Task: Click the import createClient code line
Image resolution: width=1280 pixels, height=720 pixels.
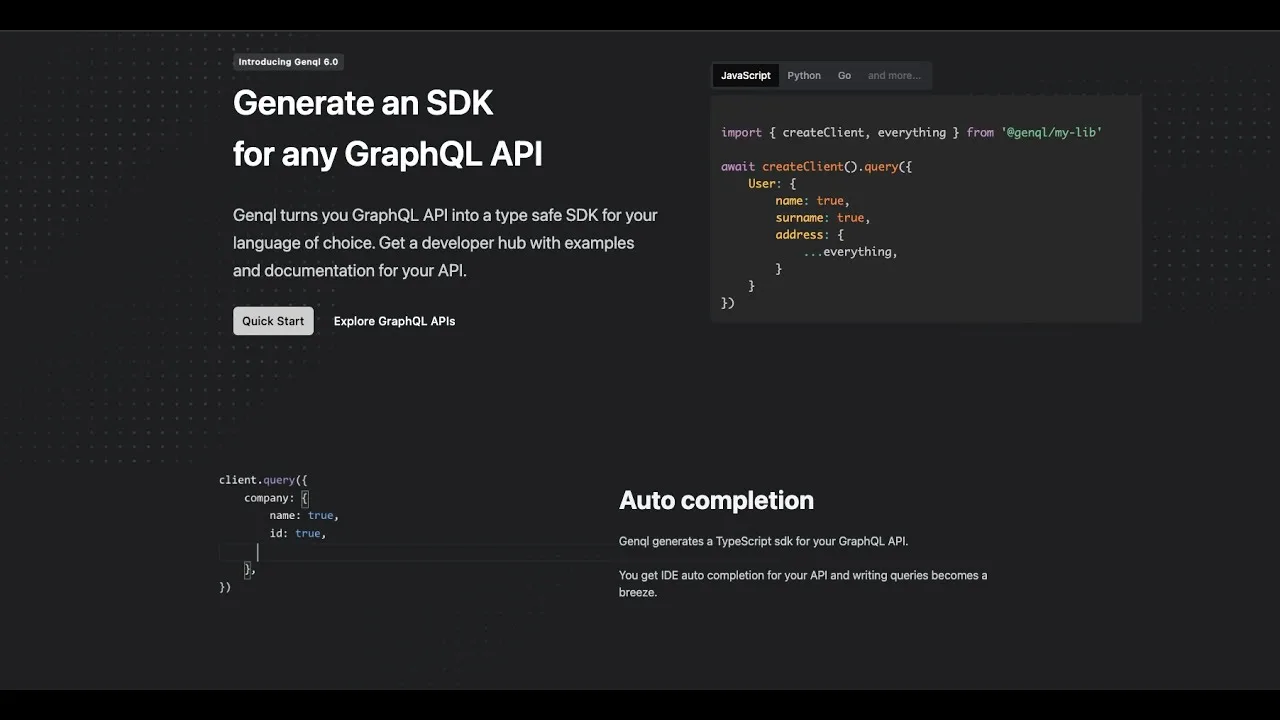Action: [x=911, y=132]
